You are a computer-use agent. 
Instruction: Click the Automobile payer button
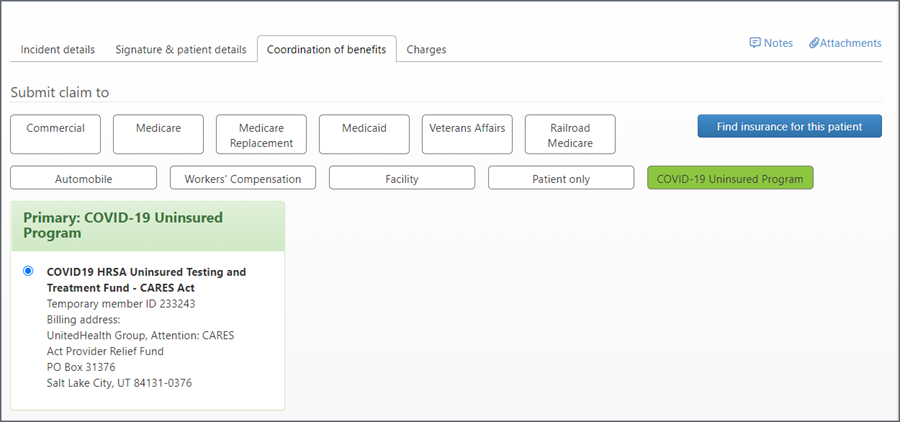coord(83,178)
